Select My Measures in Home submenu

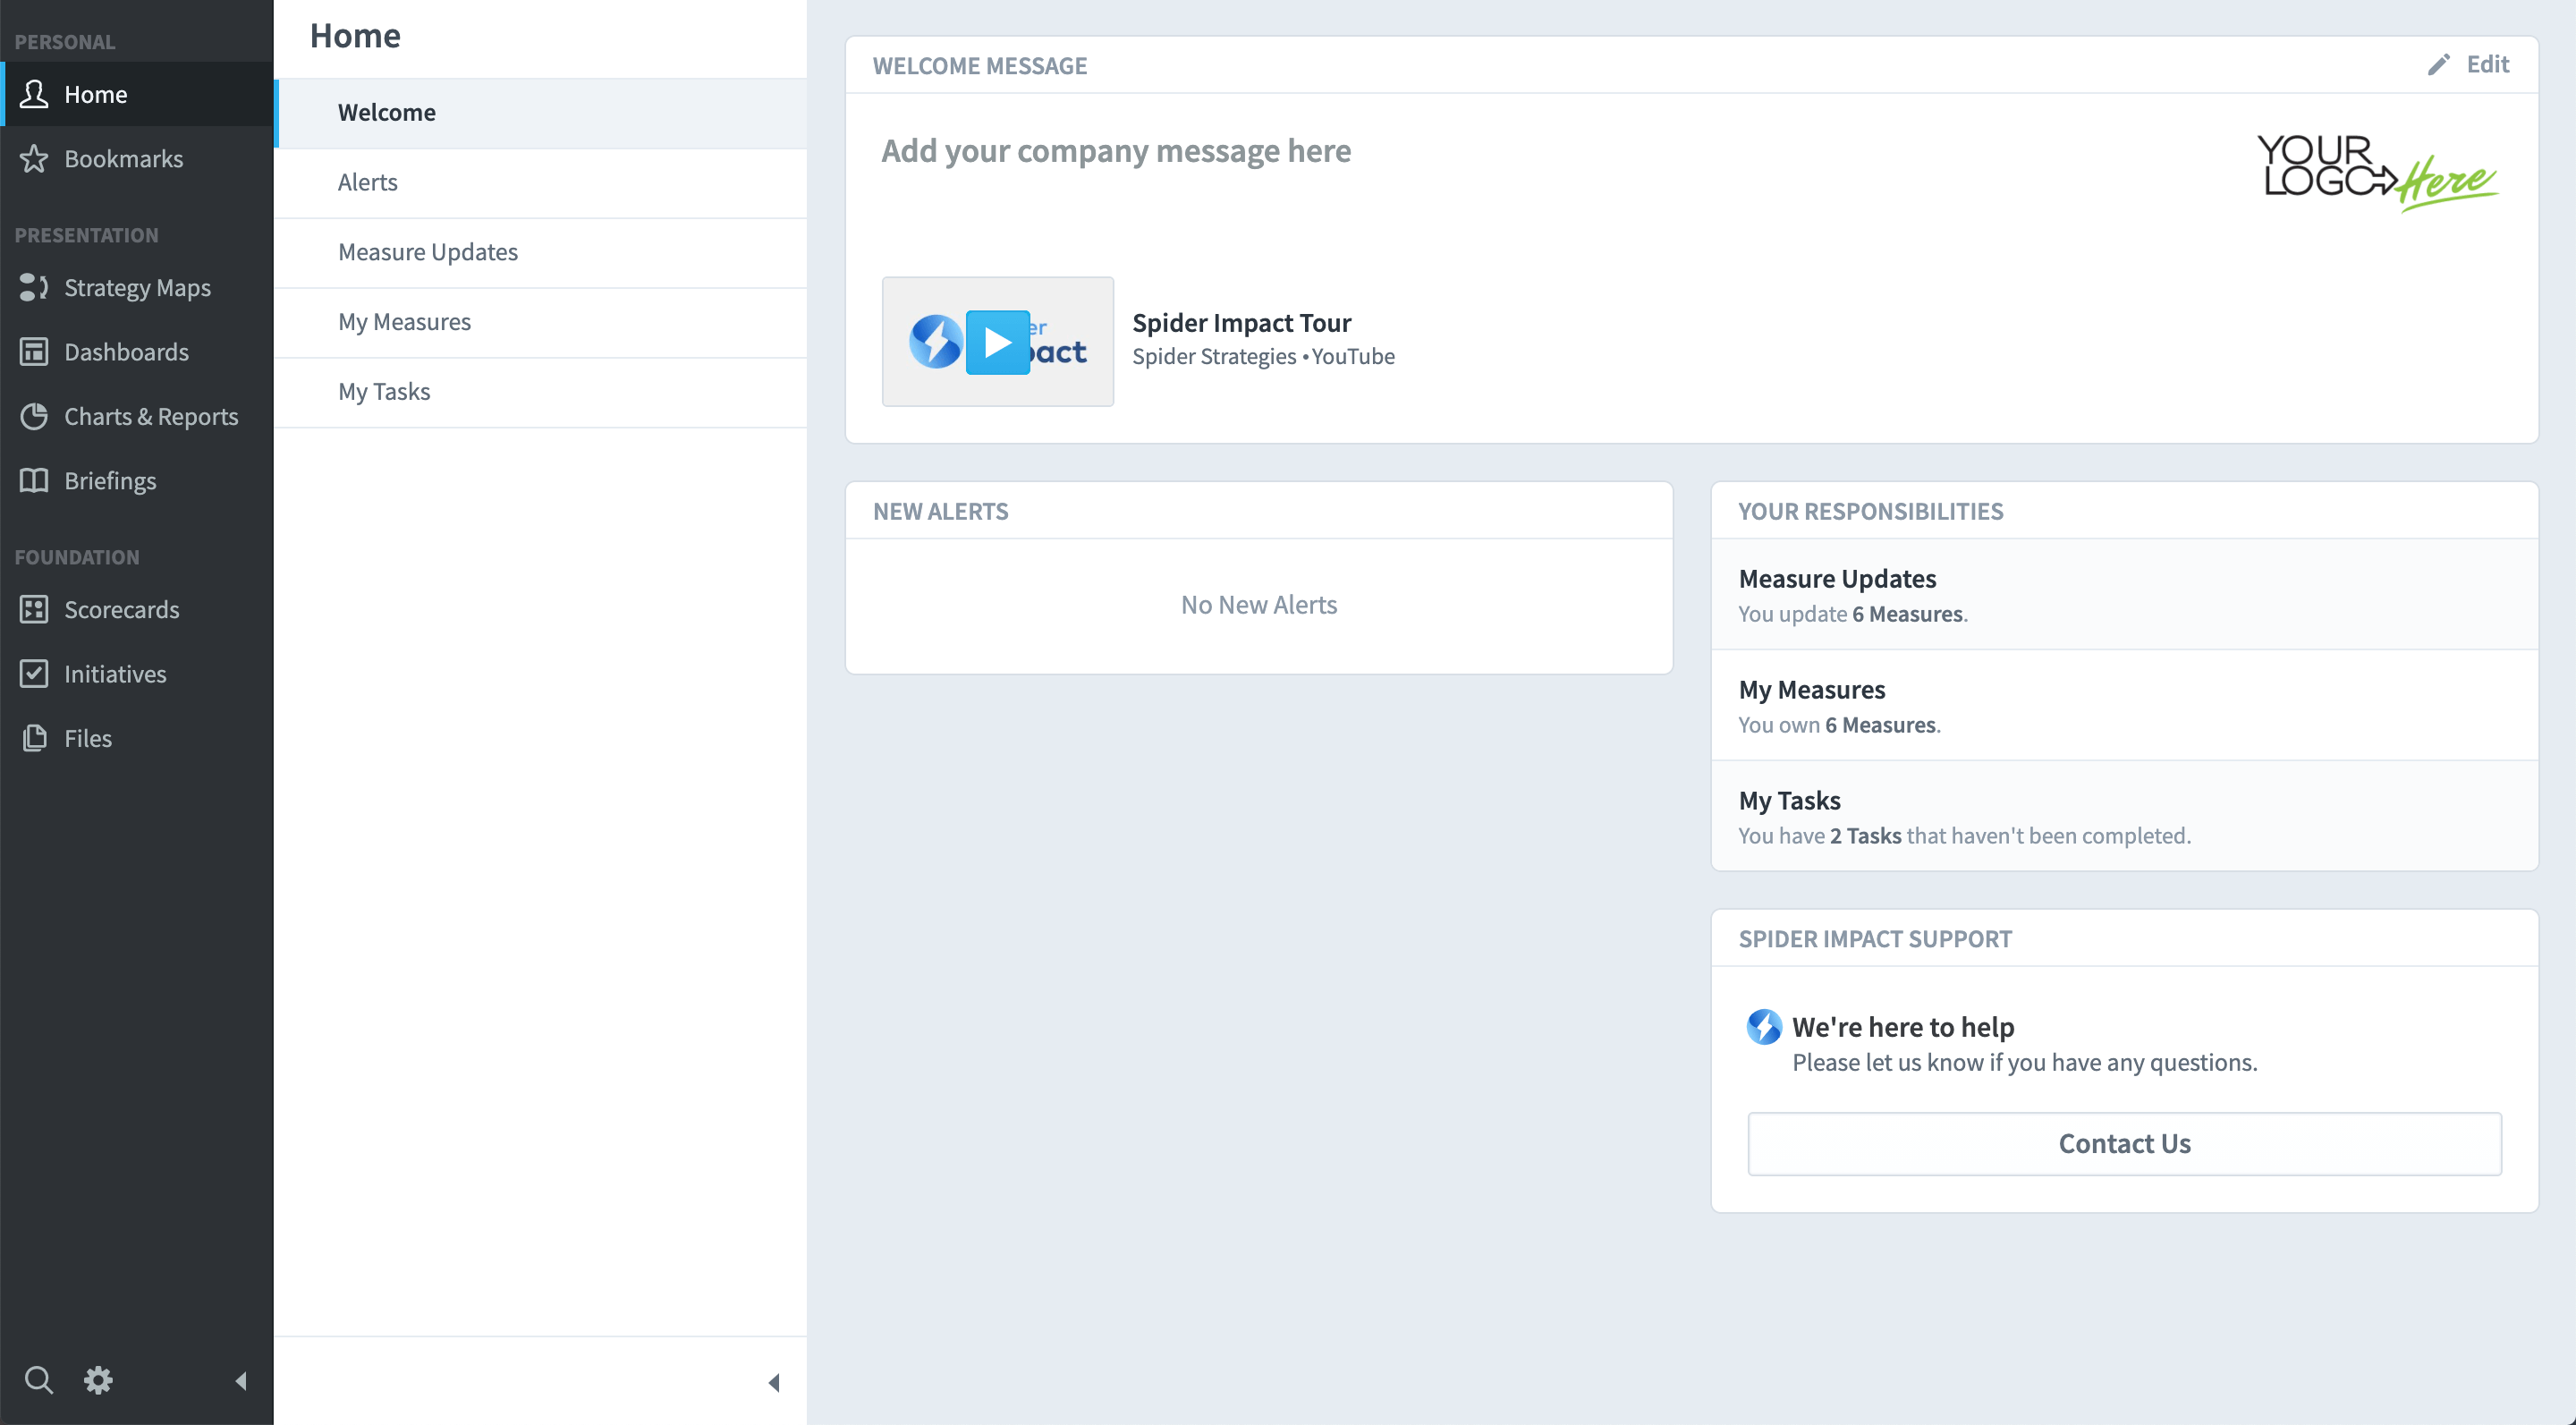tap(541, 322)
